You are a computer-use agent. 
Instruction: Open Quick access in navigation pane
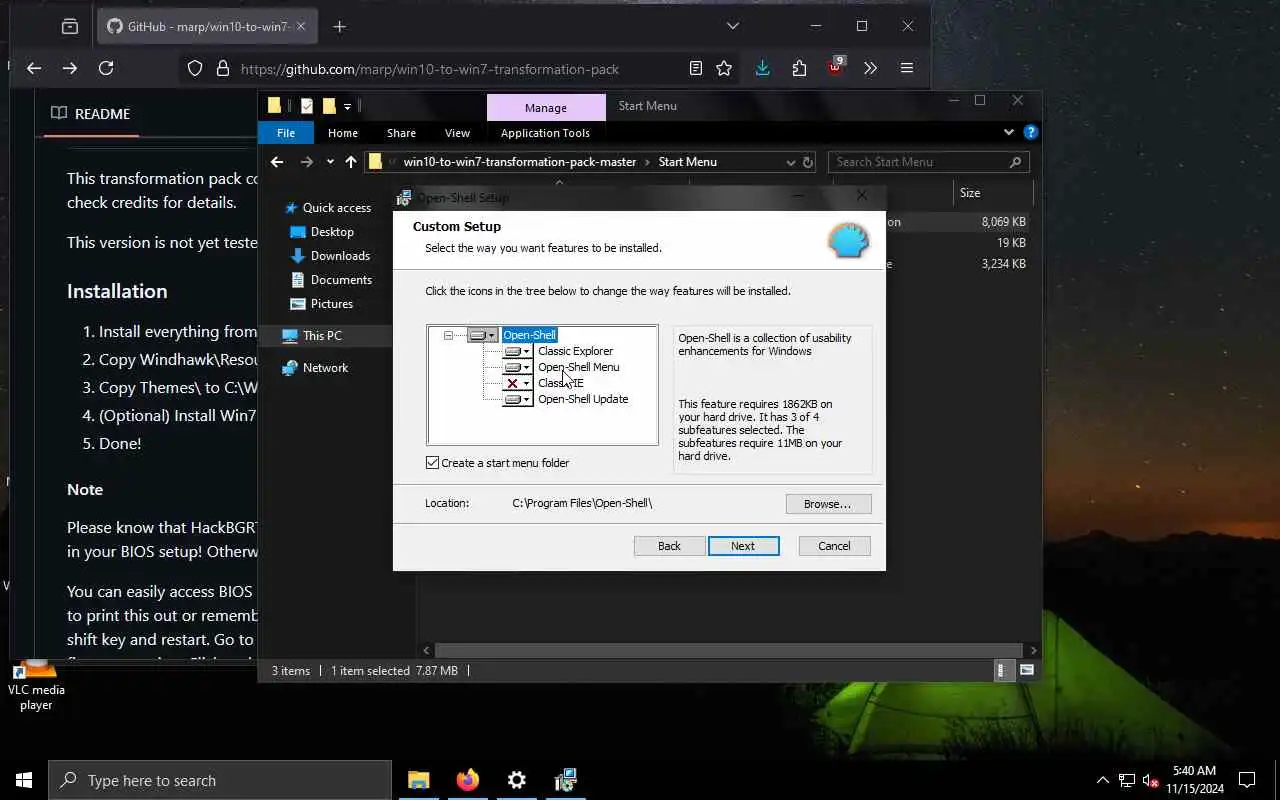coord(328,208)
